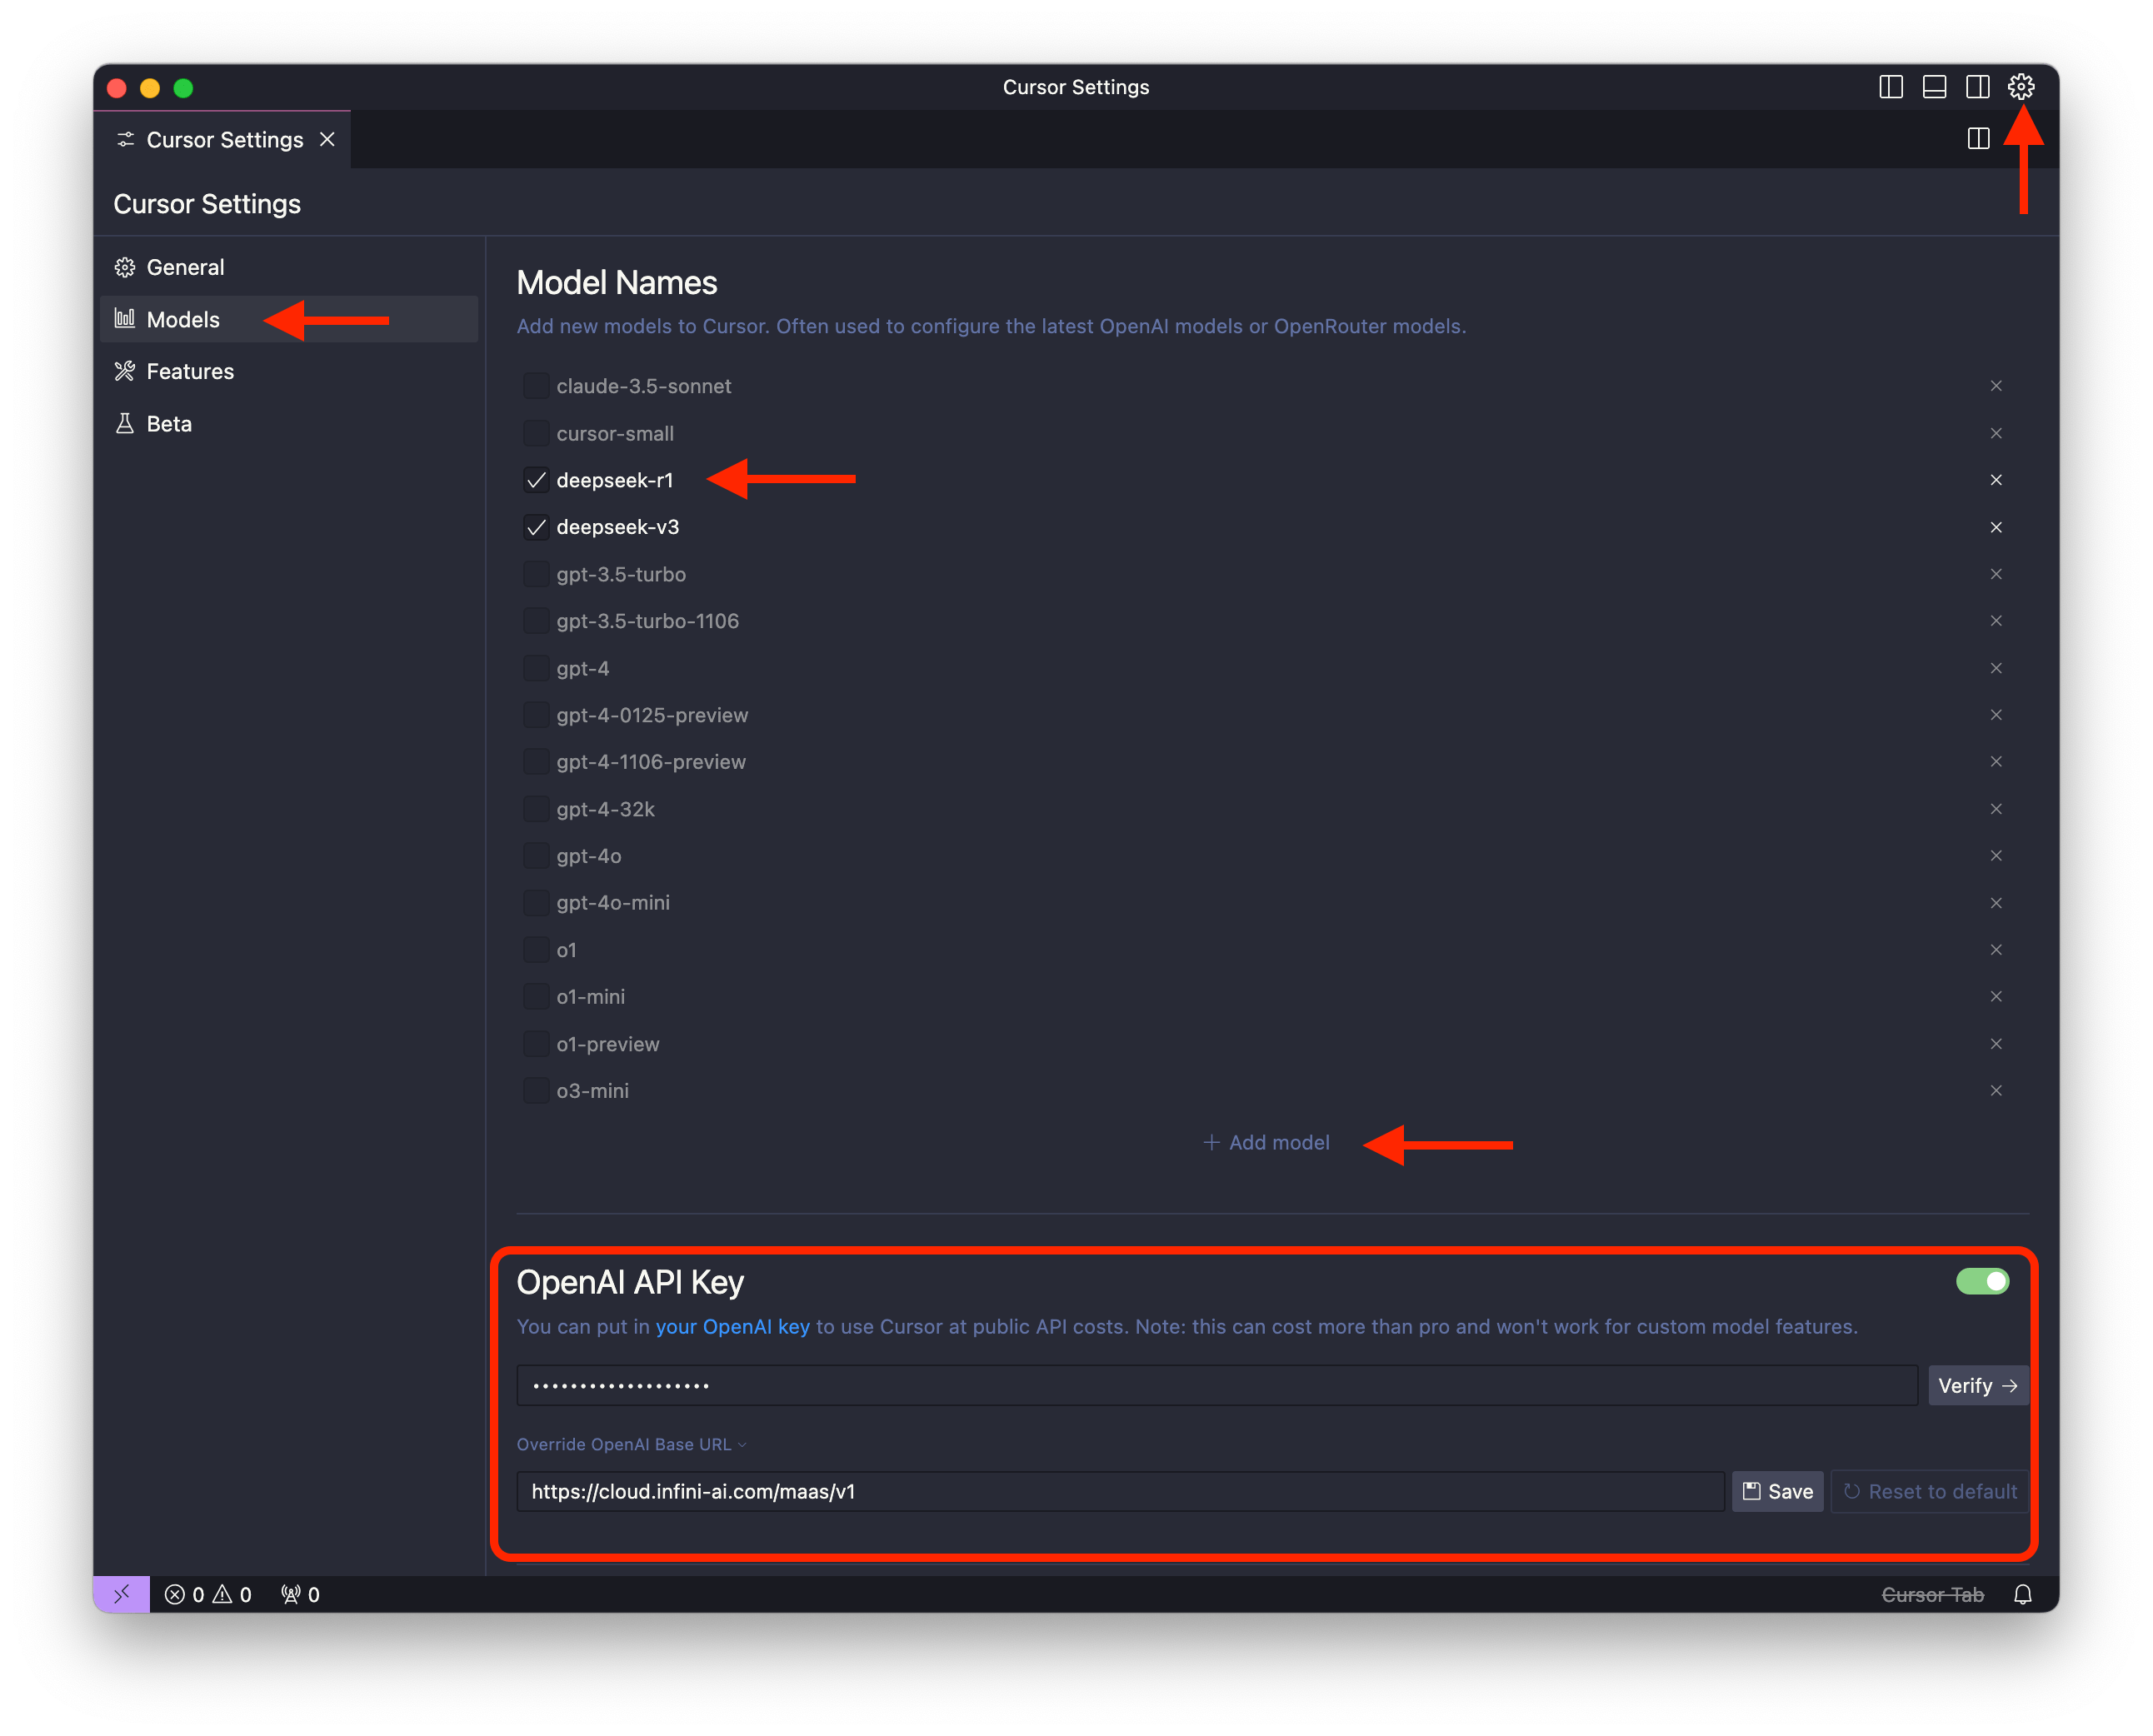
Task: Open the Beta settings section
Action: click(x=289, y=423)
